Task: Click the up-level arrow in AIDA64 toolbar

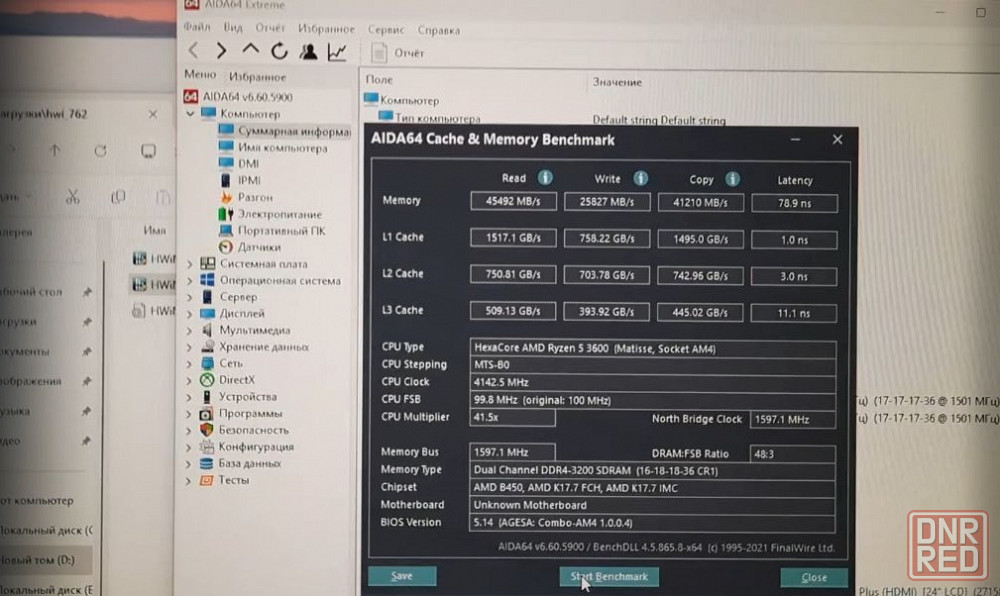Action: 250,49
